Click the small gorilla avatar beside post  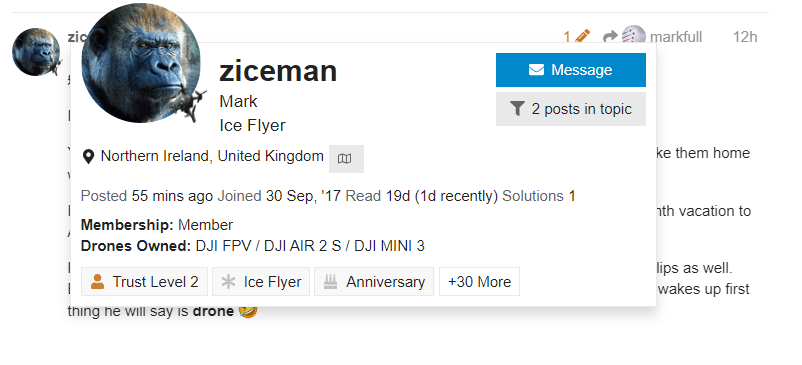pyautogui.click(x=36, y=52)
